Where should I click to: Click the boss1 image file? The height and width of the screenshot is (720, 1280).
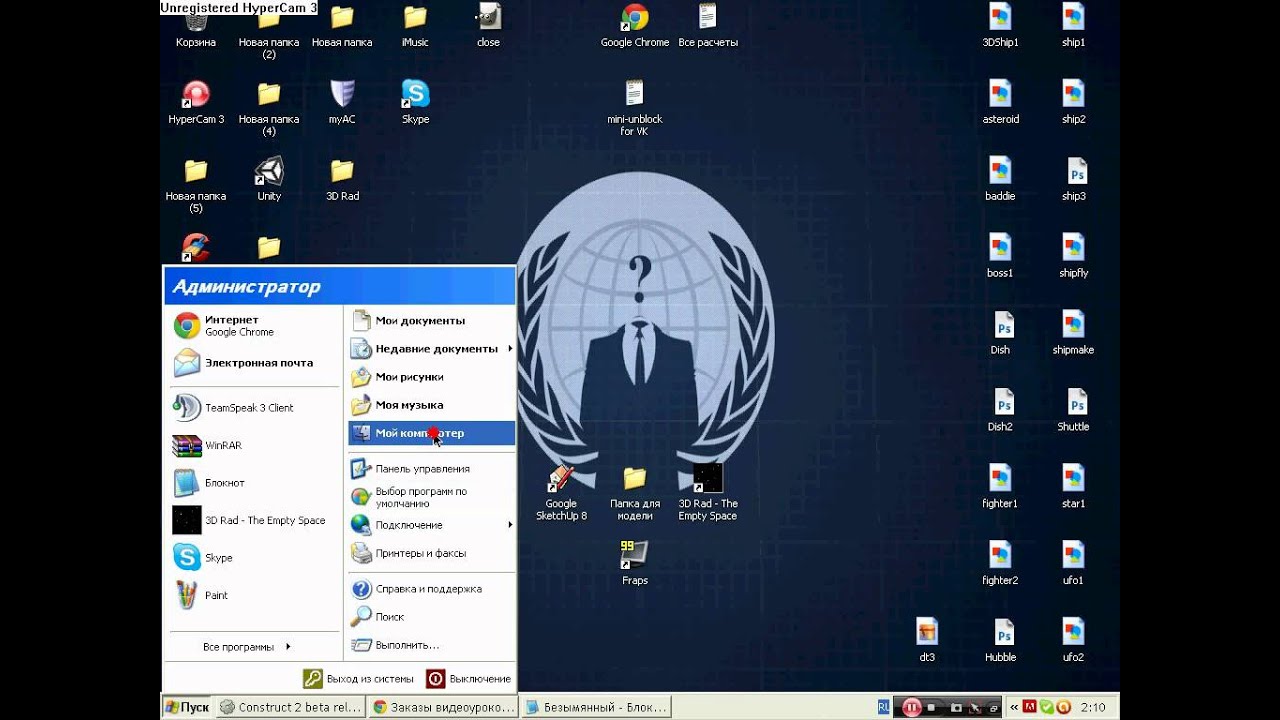click(x=1000, y=257)
